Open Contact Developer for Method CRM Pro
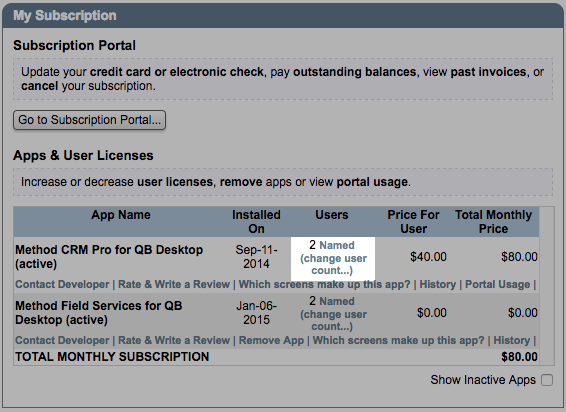 pyautogui.click(x=62, y=284)
